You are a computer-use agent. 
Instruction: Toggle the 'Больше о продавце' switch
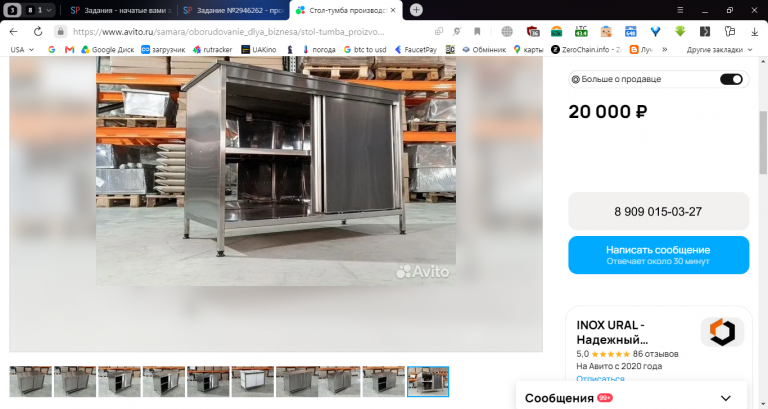pyautogui.click(x=731, y=79)
